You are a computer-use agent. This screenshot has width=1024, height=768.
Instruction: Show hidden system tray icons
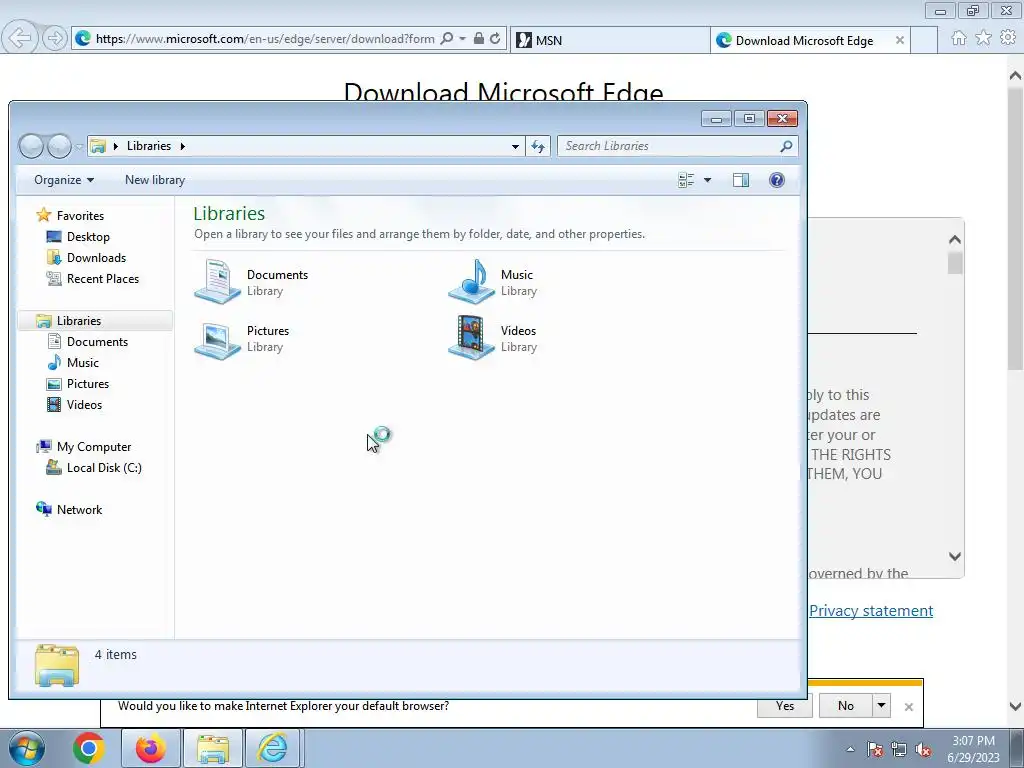coord(850,750)
